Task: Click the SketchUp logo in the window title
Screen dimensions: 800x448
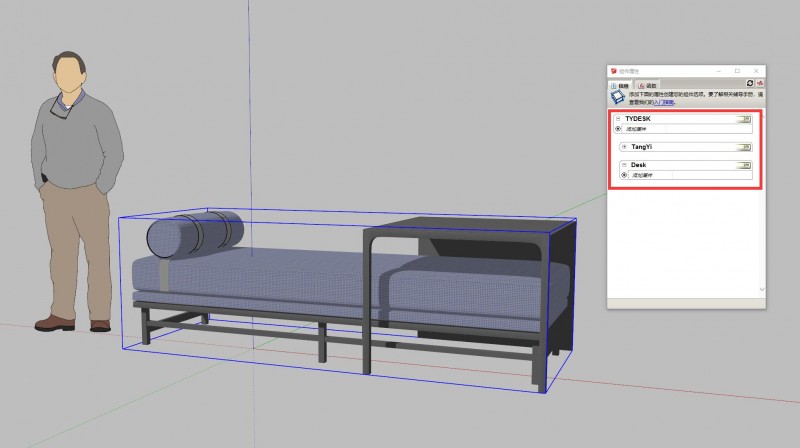Action: coord(614,71)
